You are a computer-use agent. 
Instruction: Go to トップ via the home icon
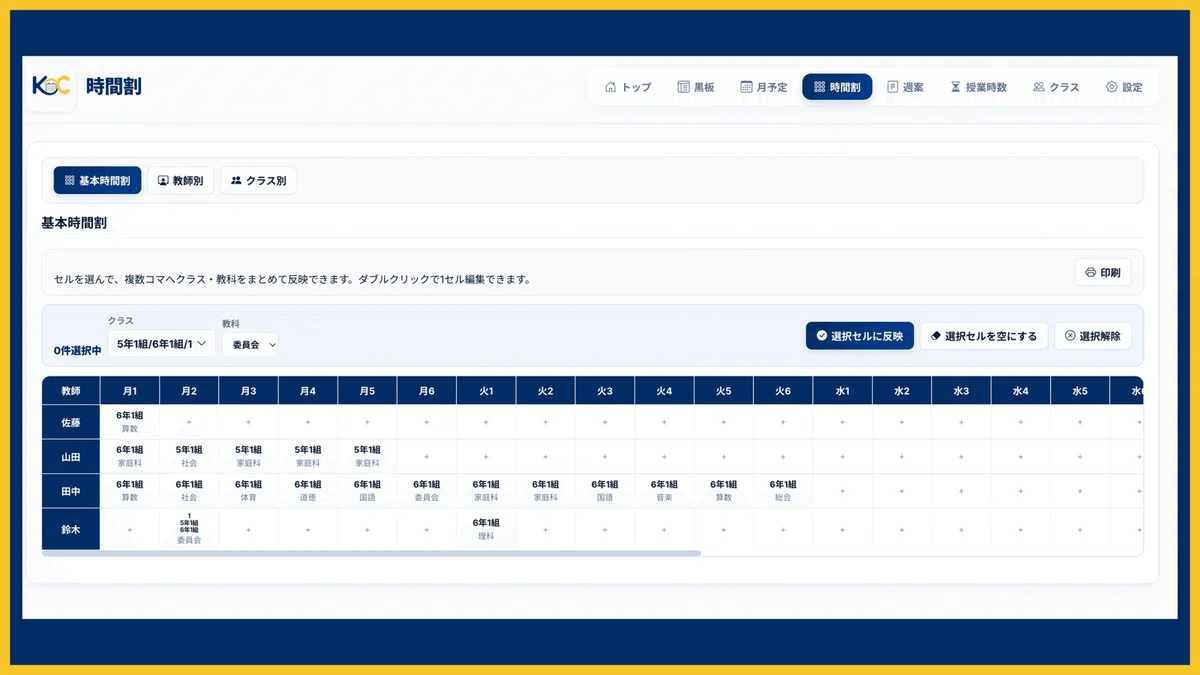(x=610, y=87)
